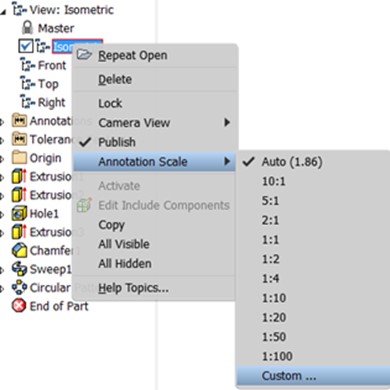Click the Annotations folder icon
Screen dimensions: 390x390
click(x=19, y=121)
